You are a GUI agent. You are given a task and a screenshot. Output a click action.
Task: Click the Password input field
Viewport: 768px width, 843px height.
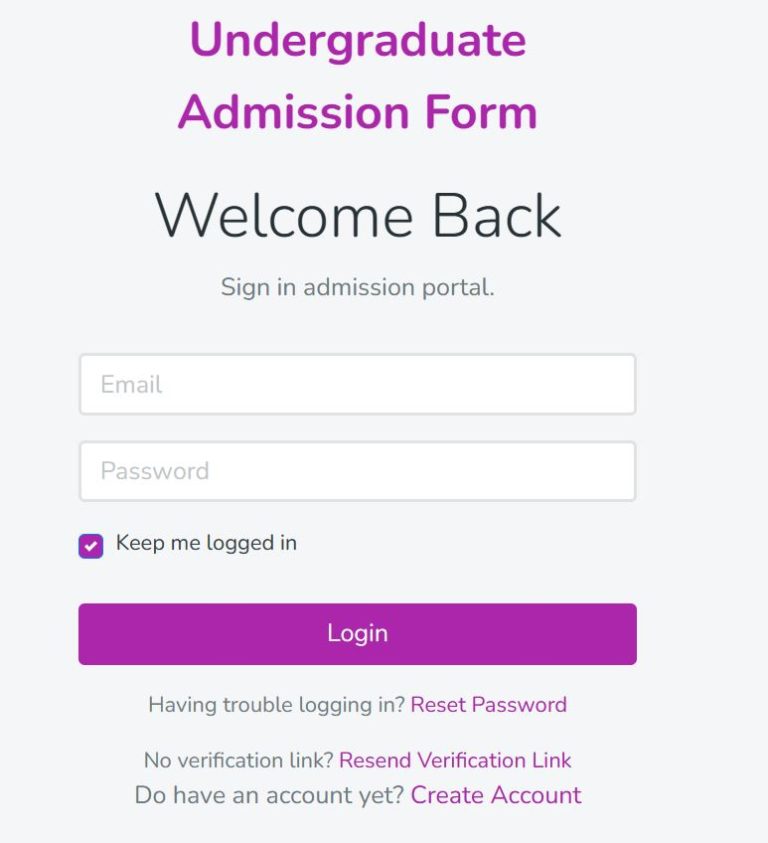click(358, 470)
